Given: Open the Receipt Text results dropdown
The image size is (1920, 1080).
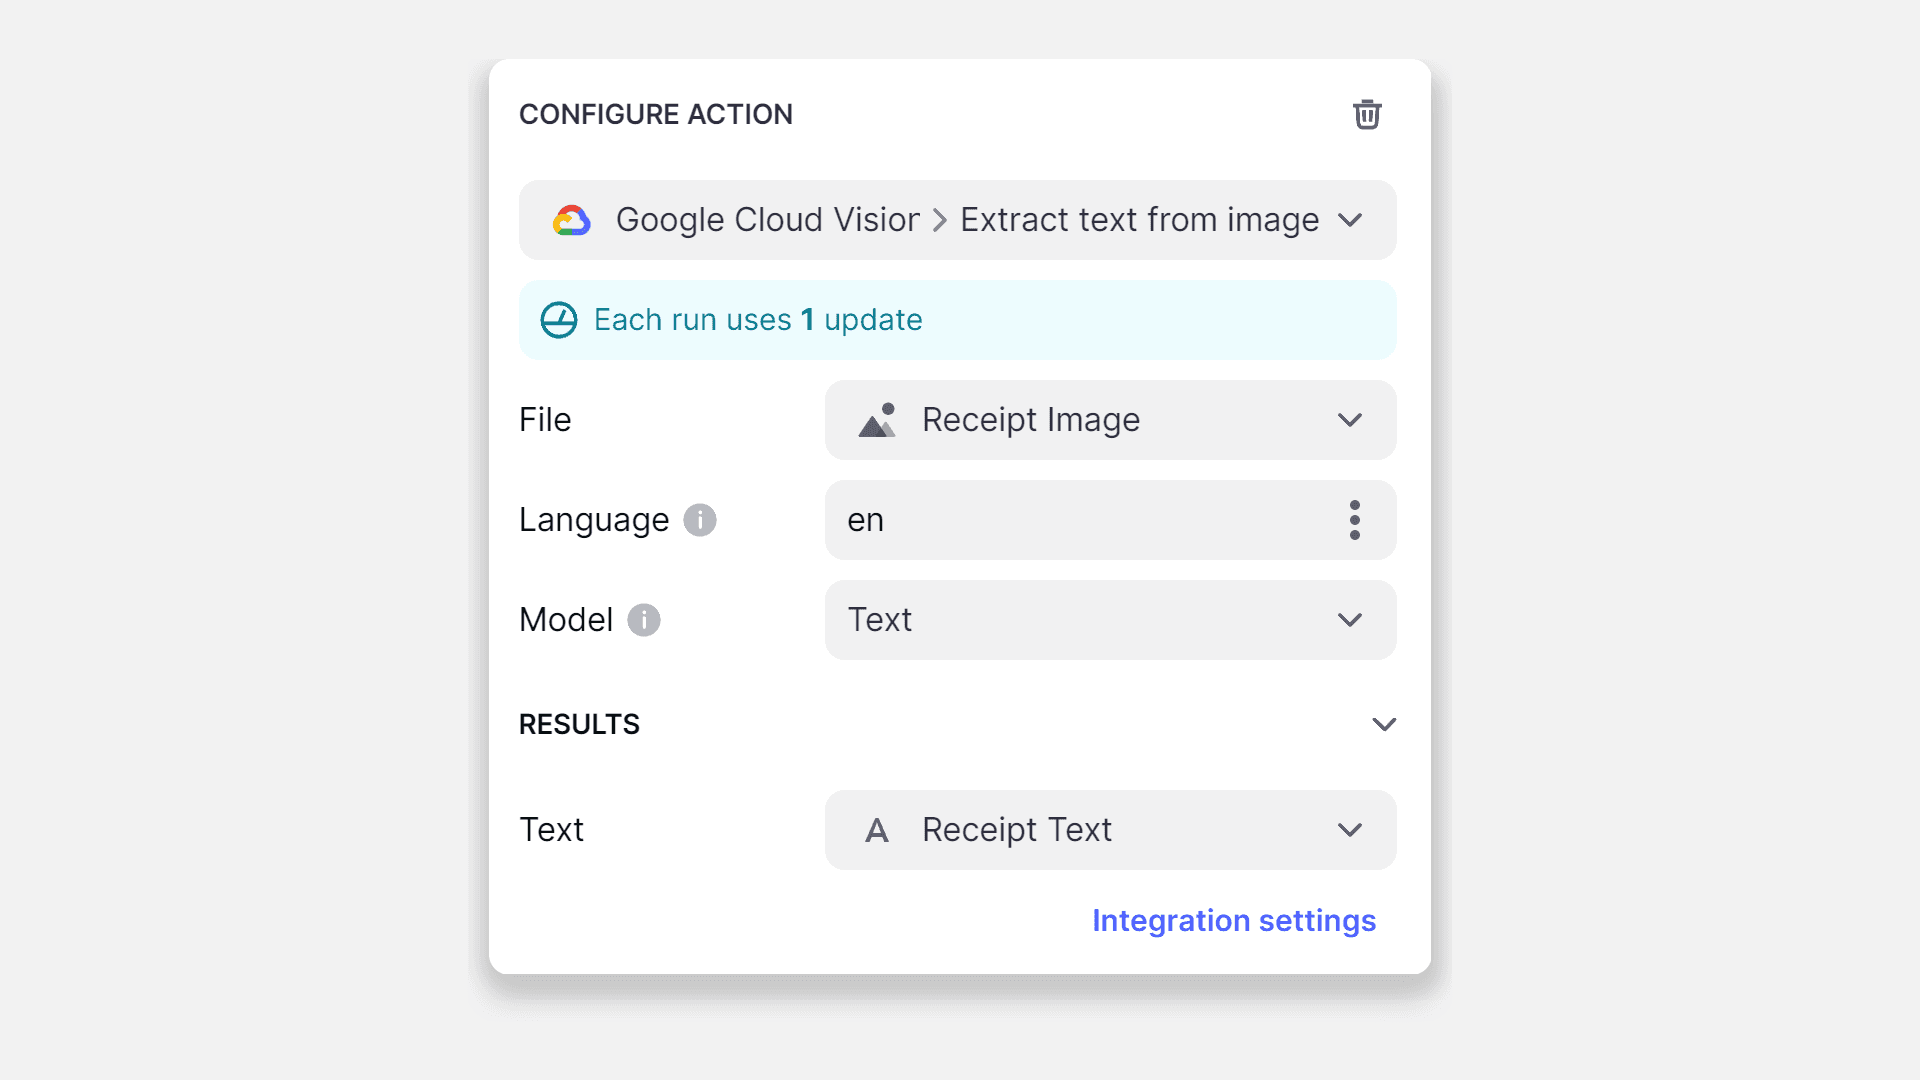Looking at the screenshot, I should (1111, 830).
